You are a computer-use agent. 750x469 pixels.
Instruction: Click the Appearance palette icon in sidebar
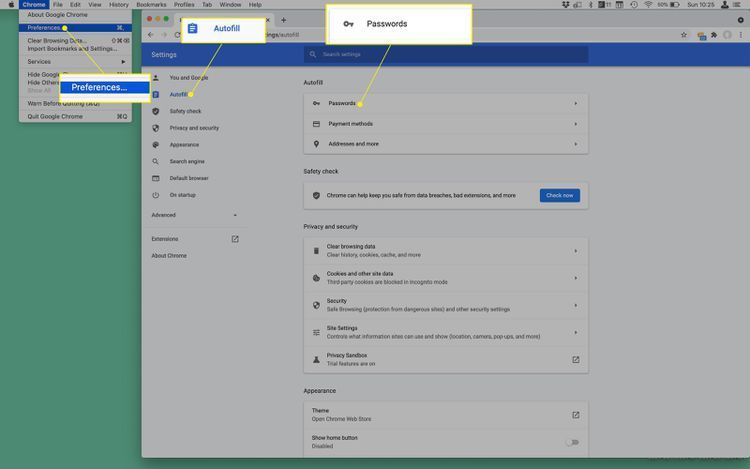coord(156,145)
